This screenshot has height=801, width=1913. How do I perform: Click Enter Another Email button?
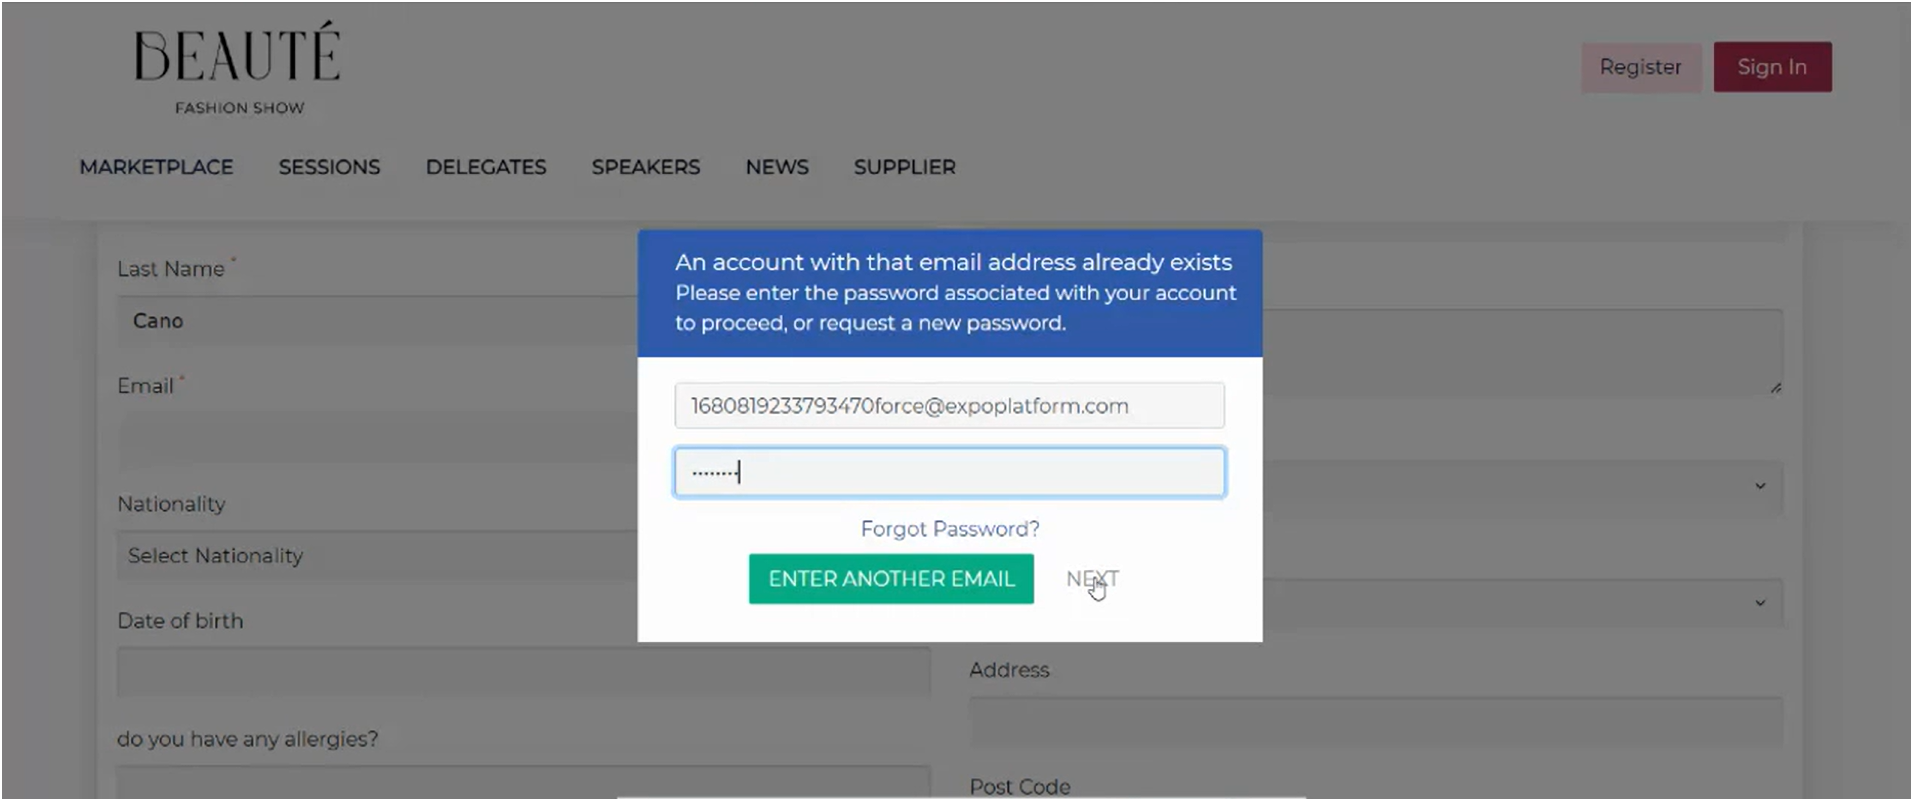coord(891,579)
